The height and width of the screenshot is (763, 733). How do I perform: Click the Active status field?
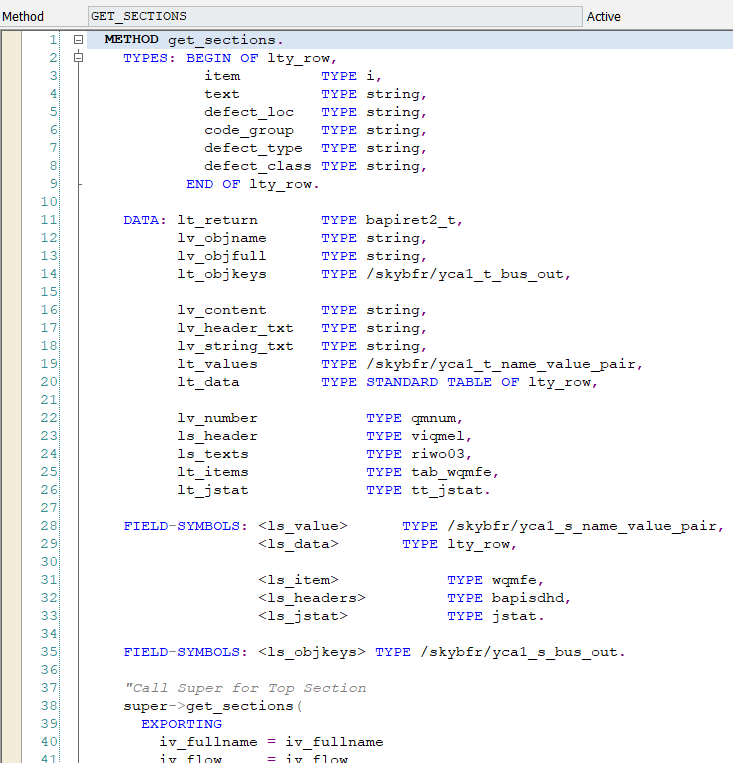[604, 16]
